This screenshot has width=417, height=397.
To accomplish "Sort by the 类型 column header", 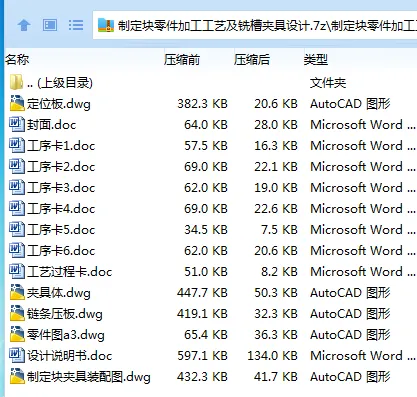I will [x=316, y=60].
